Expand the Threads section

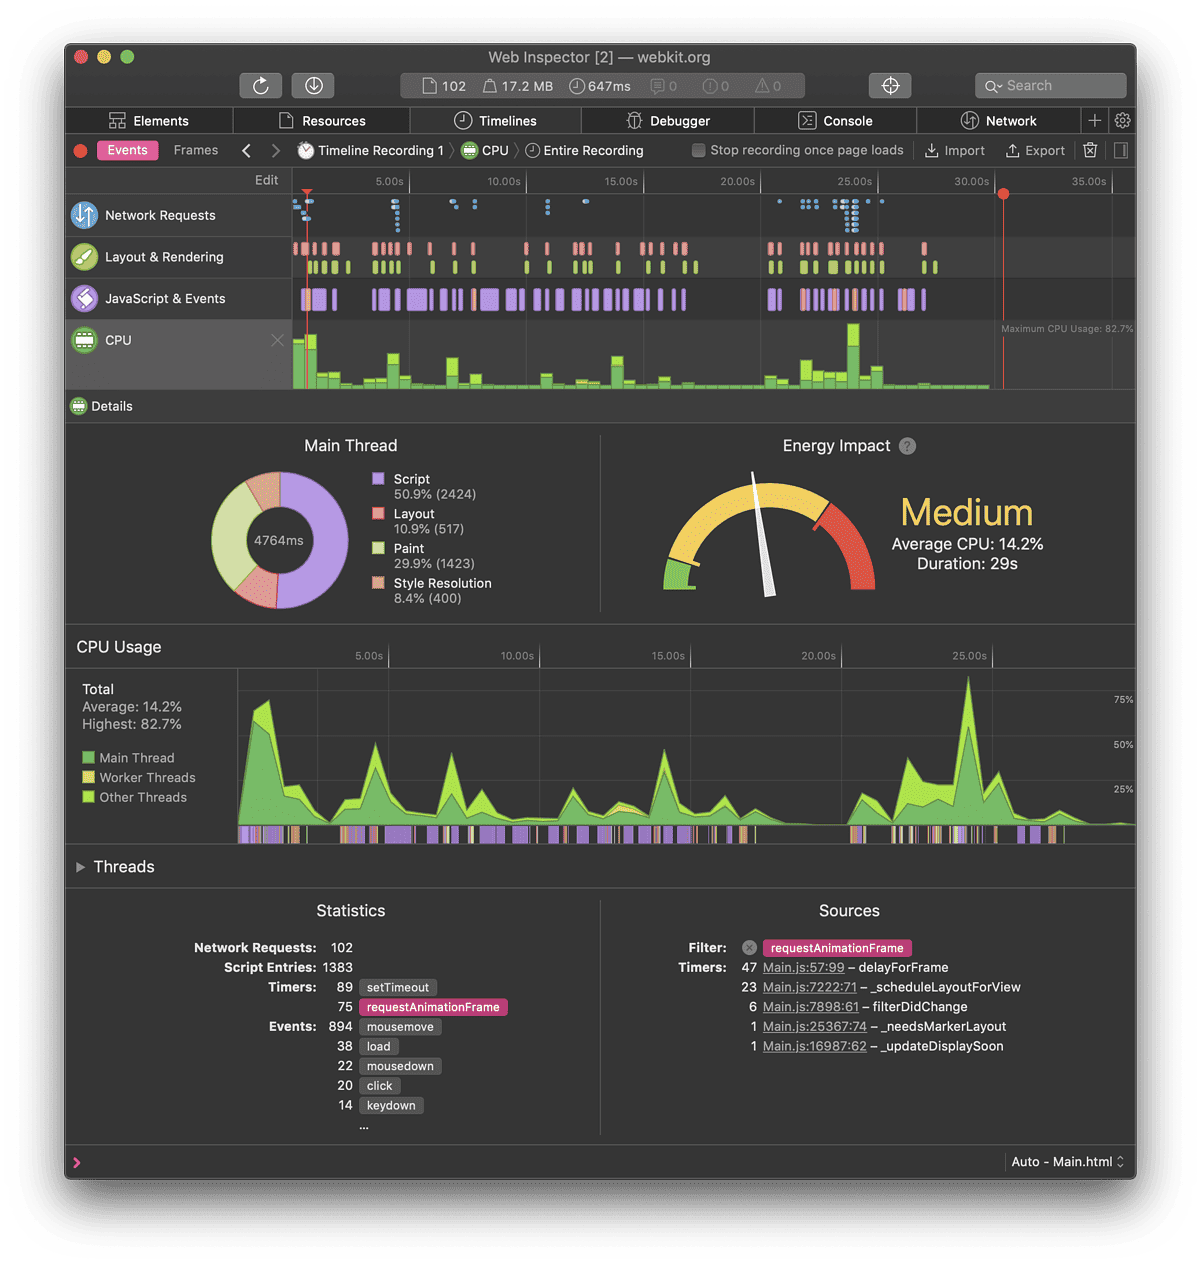click(81, 866)
